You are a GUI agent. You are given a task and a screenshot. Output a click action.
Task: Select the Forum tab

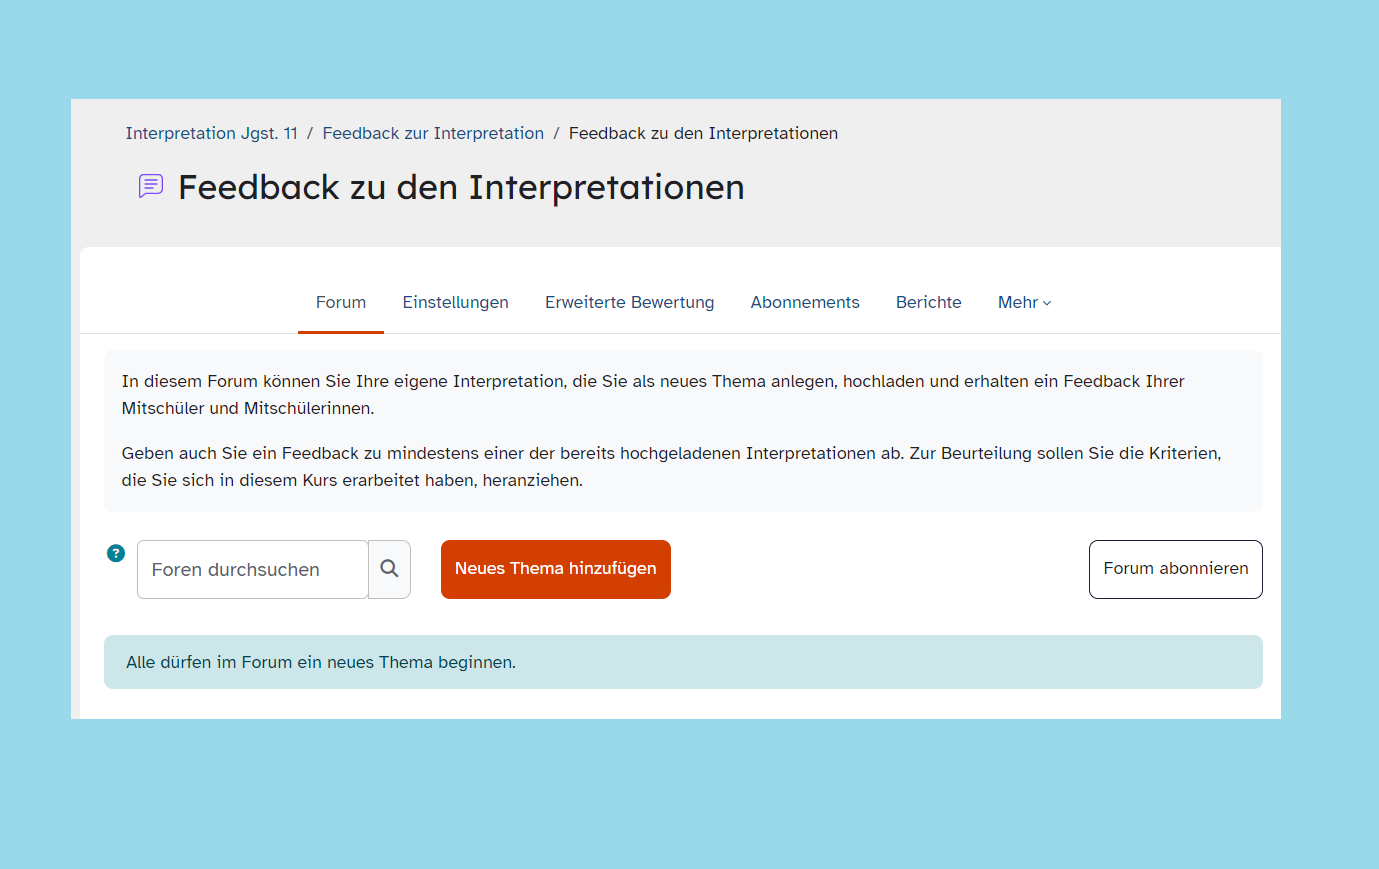click(x=341, y=302)
